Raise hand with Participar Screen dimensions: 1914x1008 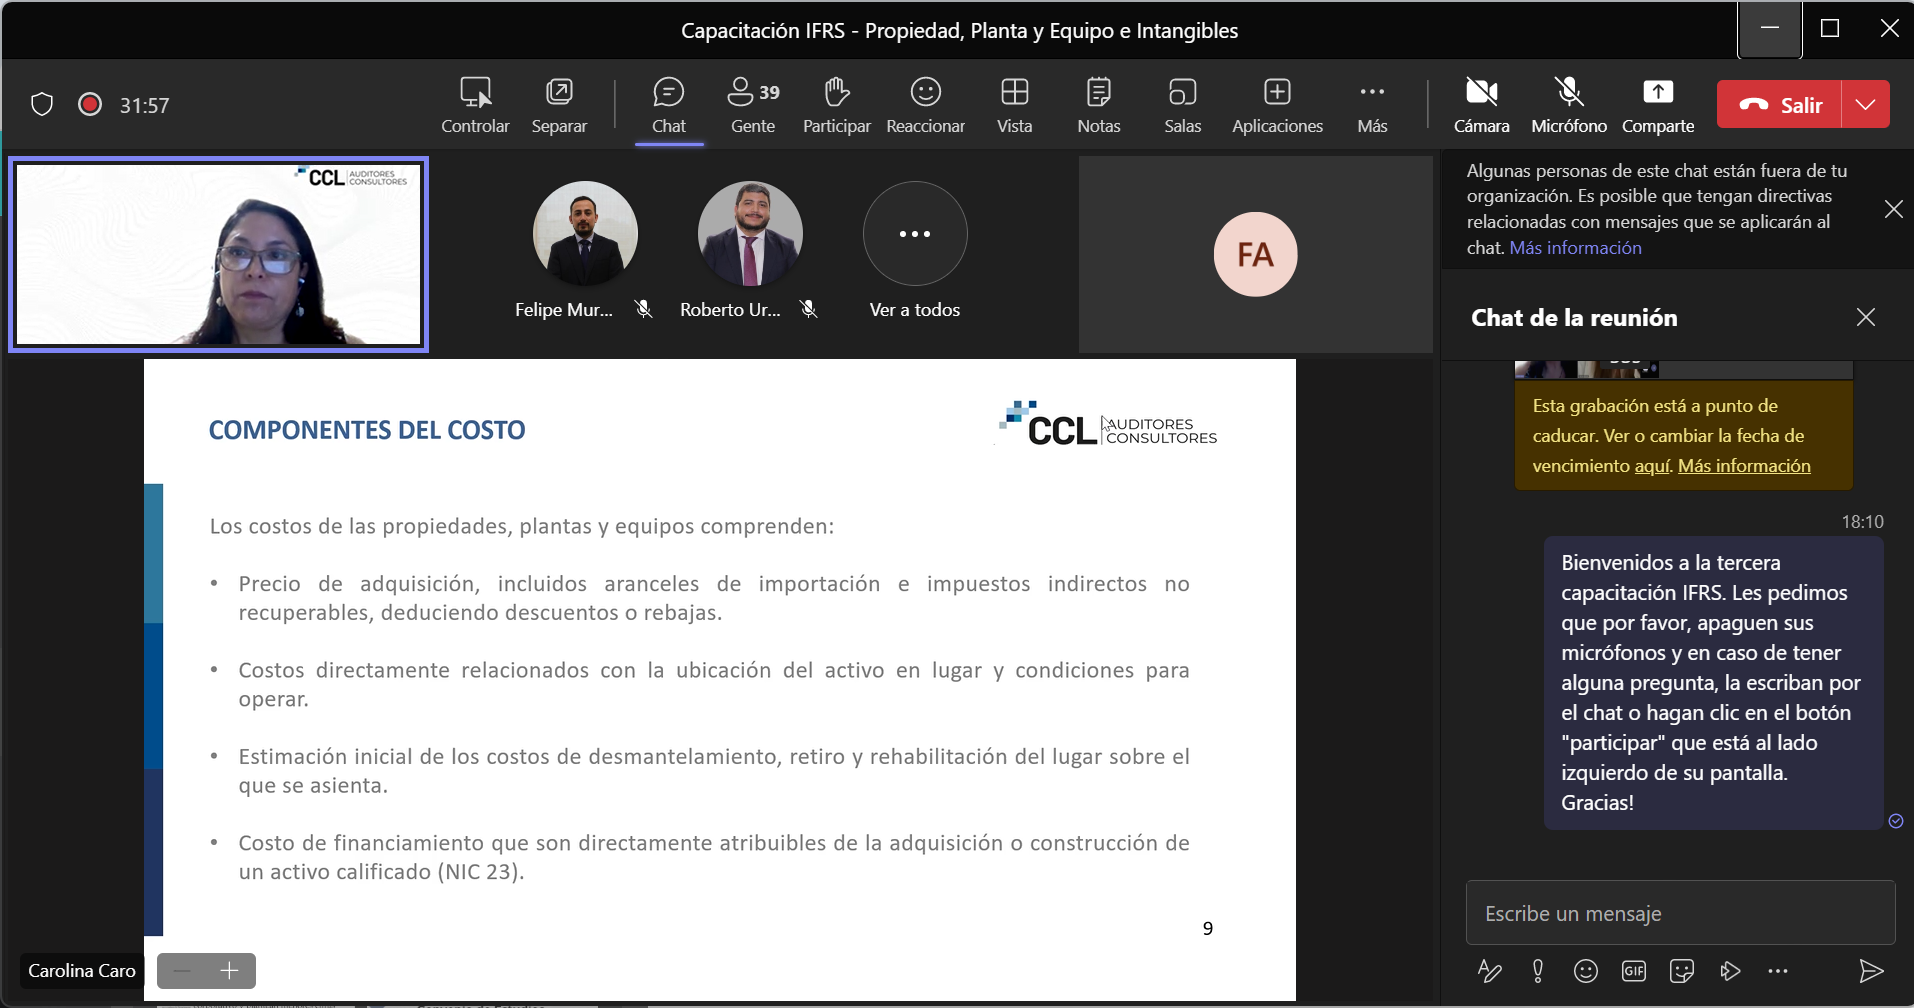837,105
